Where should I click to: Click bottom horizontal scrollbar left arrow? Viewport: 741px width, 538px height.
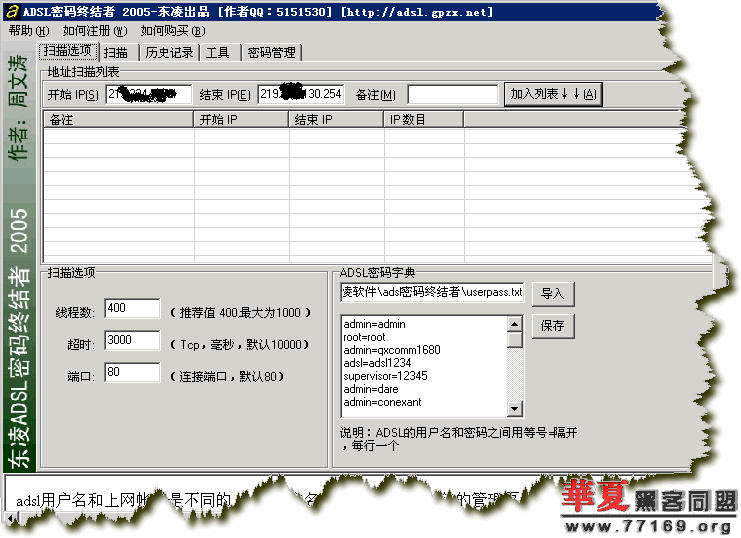click(10, 519)
